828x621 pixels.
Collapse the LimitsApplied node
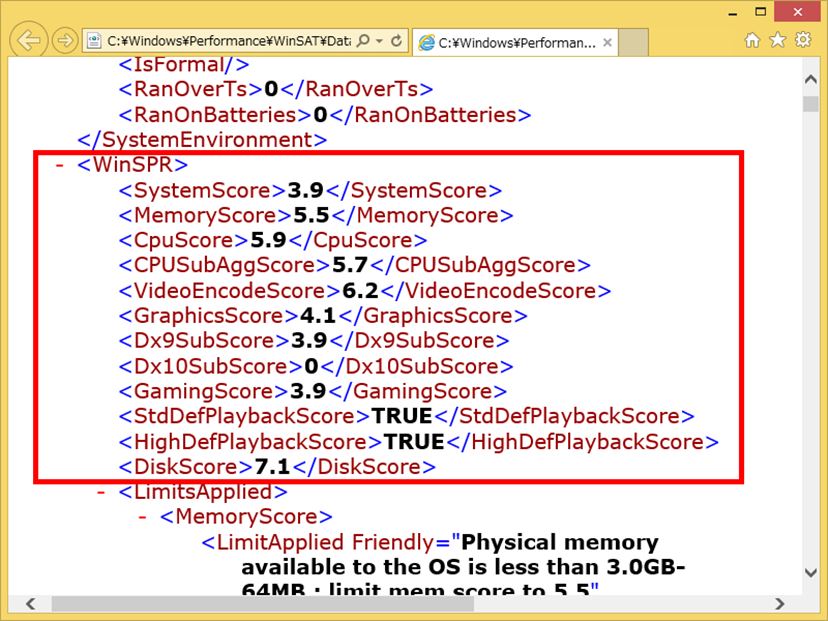tap(101, 492)
